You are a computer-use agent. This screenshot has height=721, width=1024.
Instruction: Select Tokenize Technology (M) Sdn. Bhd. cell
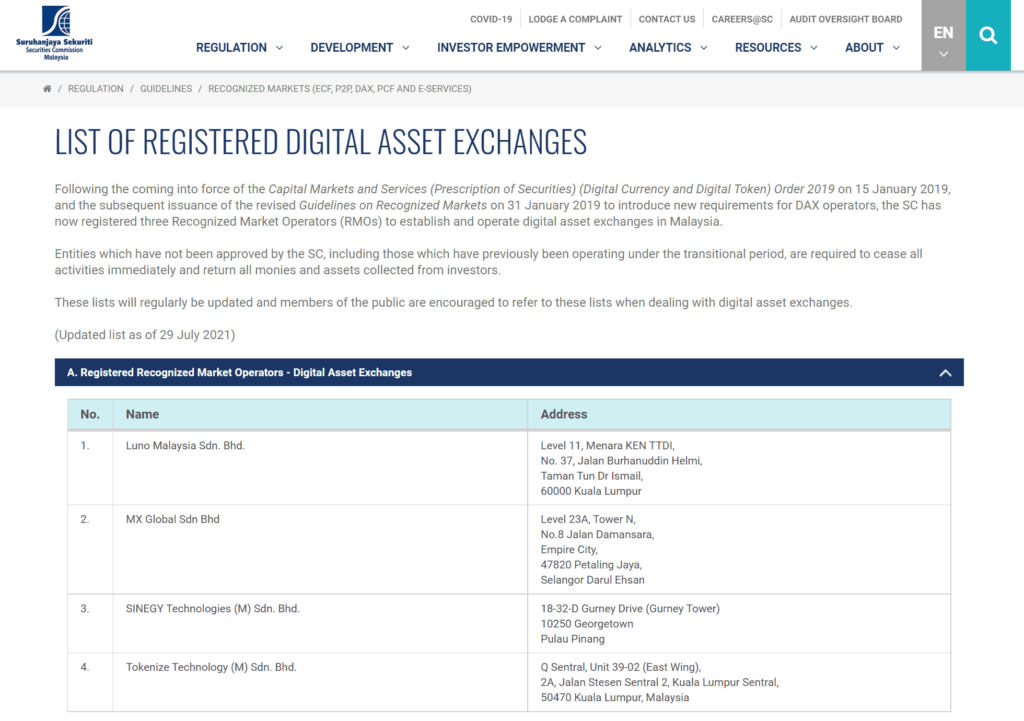(320, 682)
